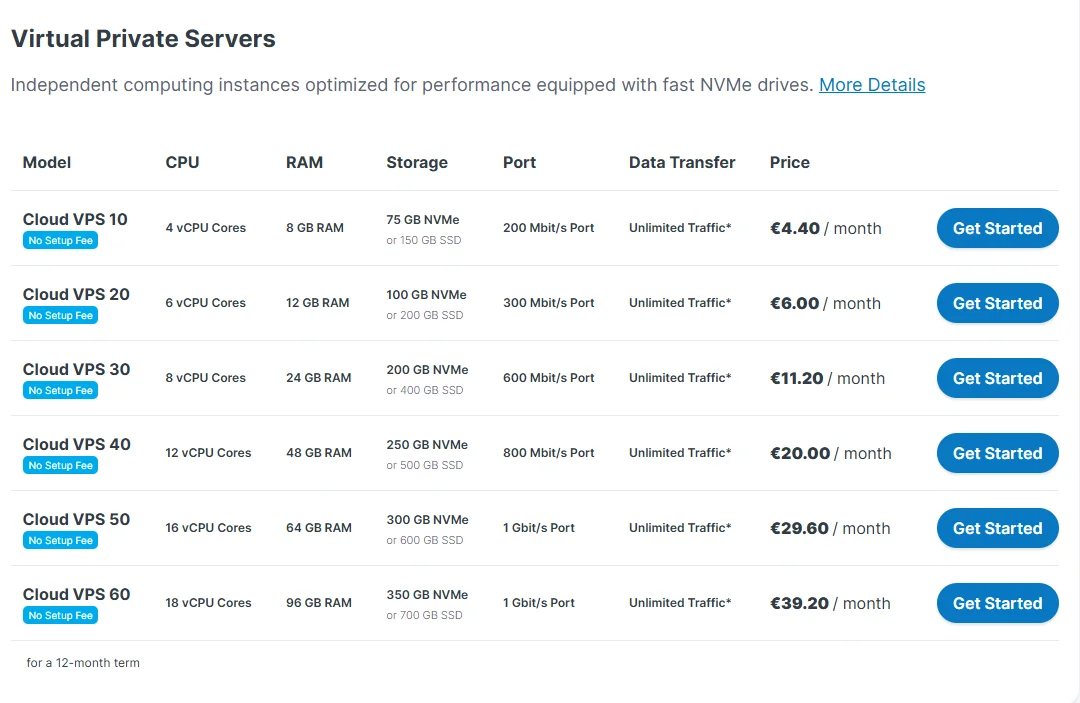Click Unlimited Traffic* in Cloud VPS 30 row
This screenshot has height=703, width=1080.
[680, 377]
